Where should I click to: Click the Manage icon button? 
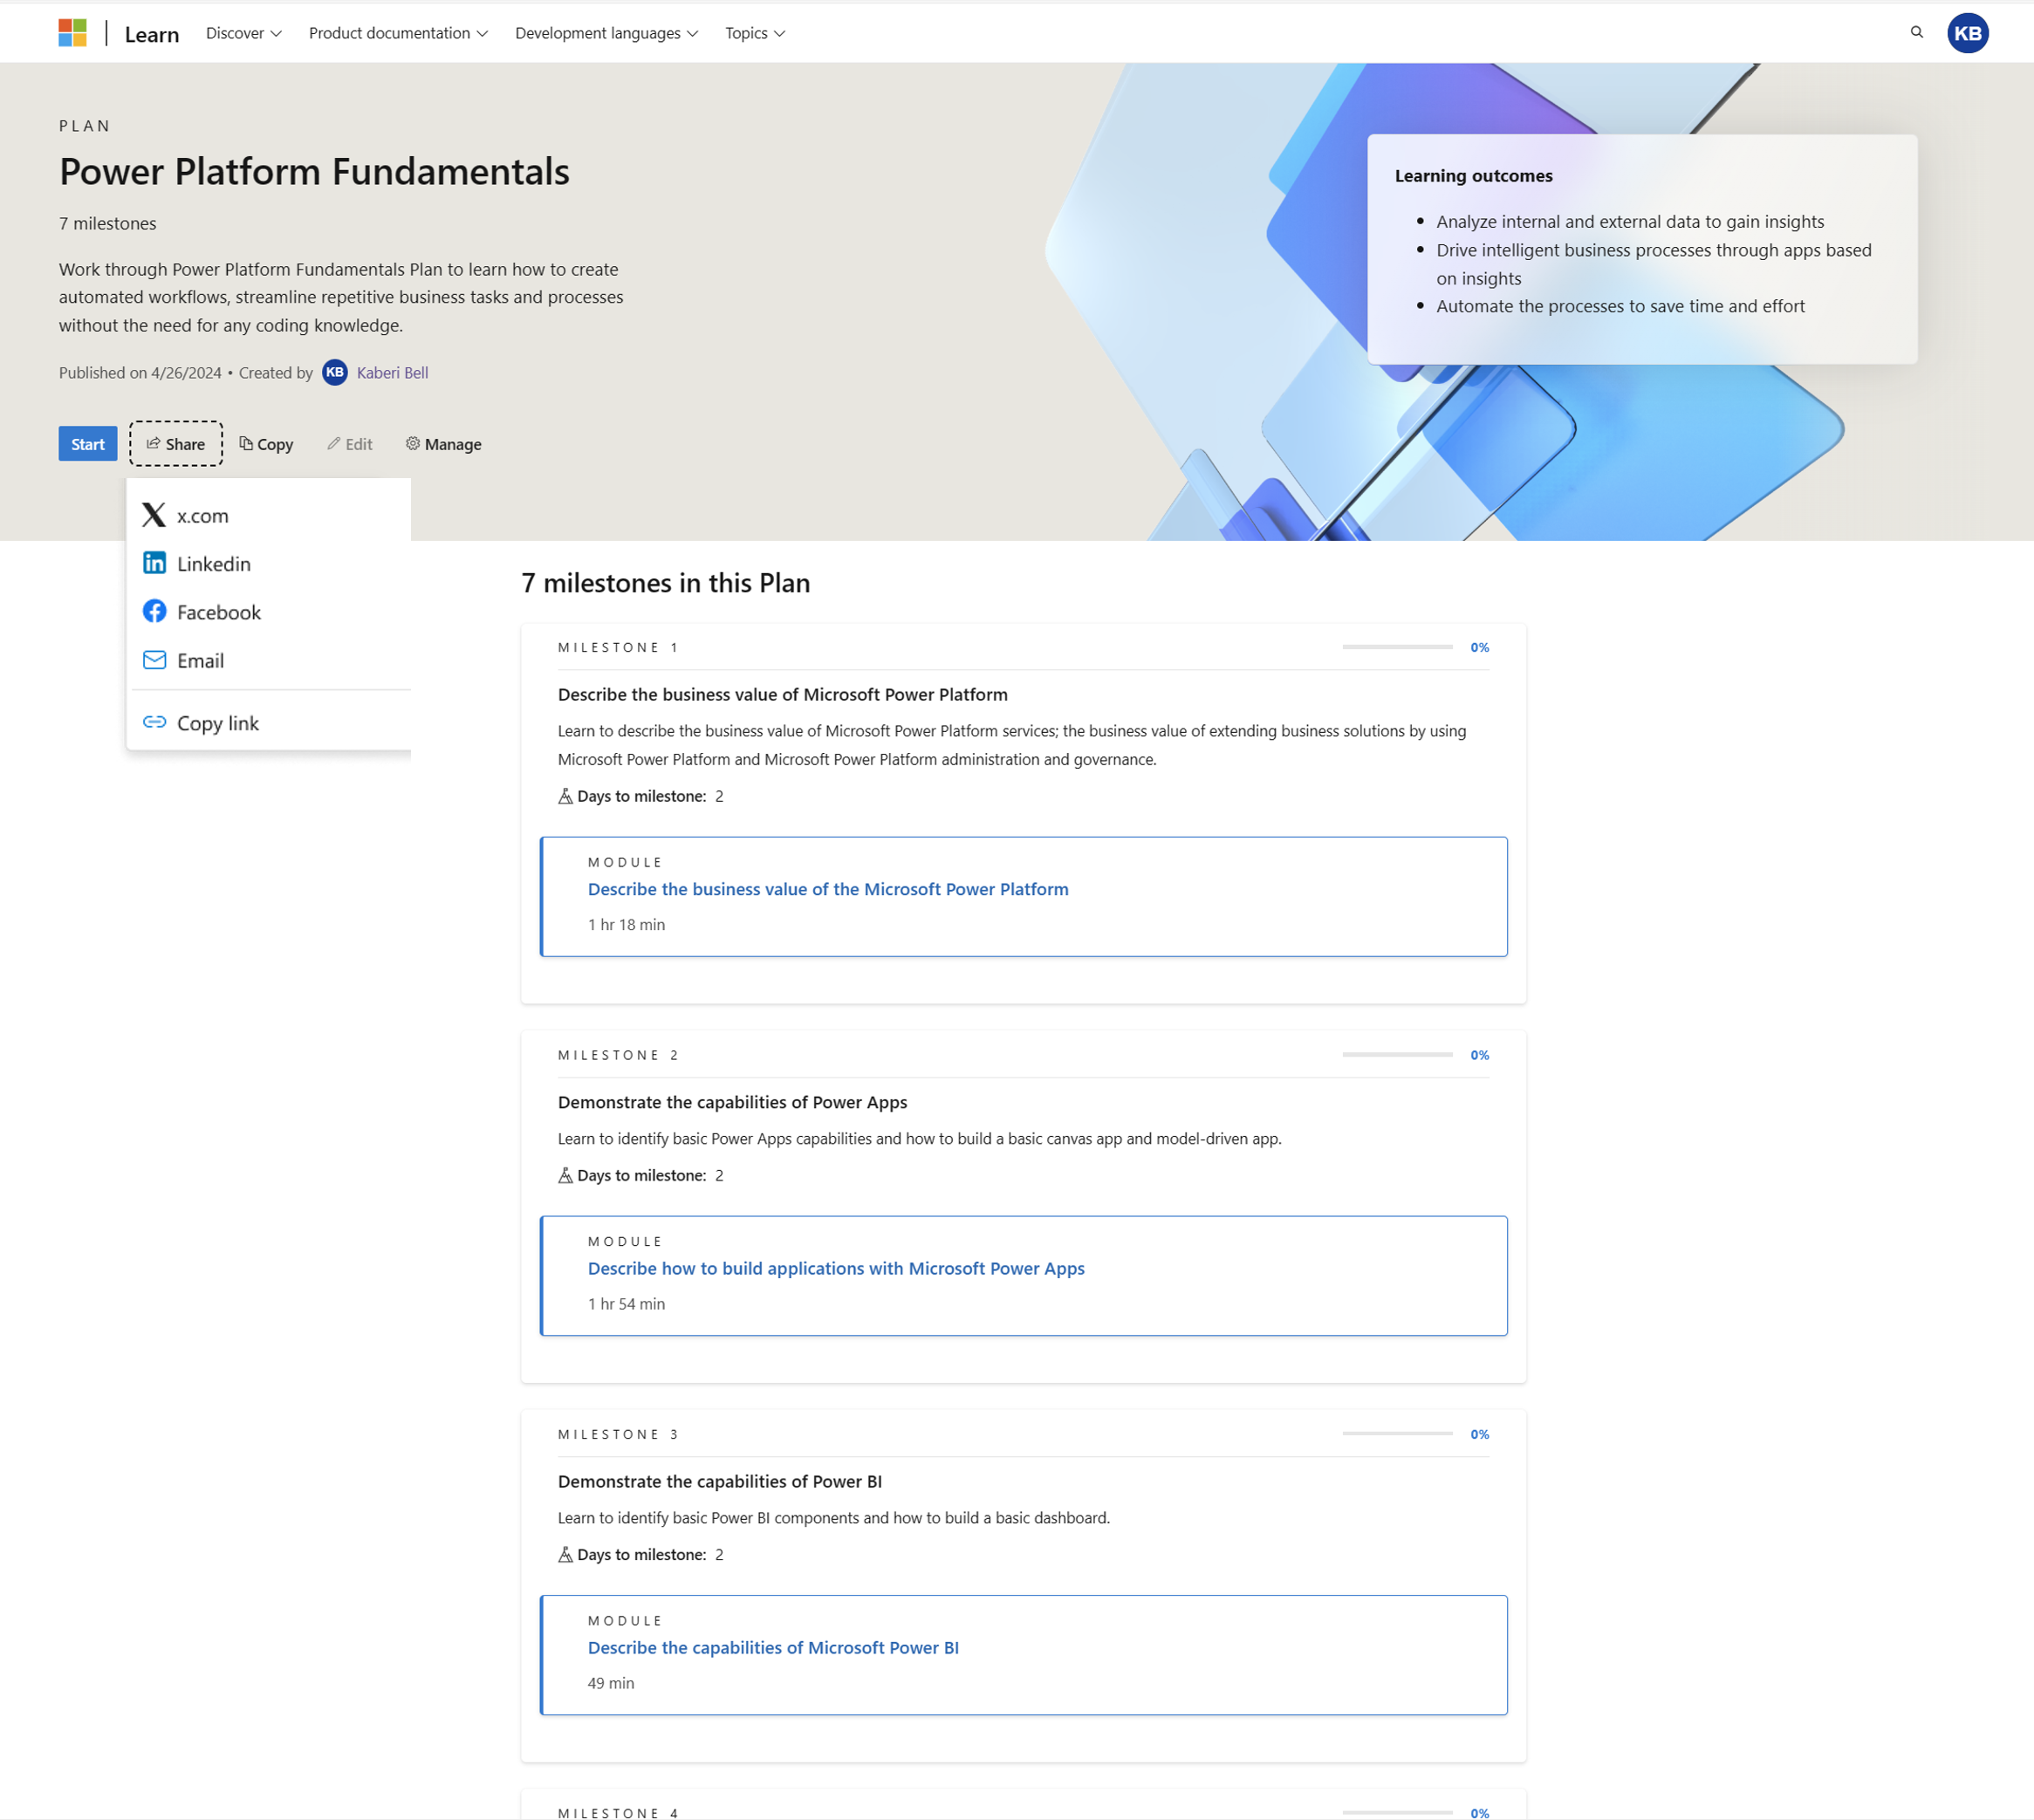(x=409, y=442)
